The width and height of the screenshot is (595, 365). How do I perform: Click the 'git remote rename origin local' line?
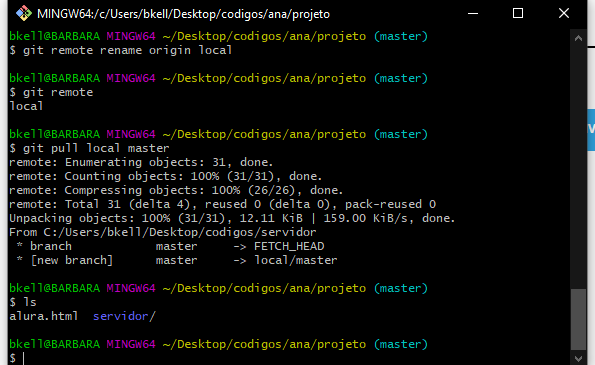click(x=120, y=50)
